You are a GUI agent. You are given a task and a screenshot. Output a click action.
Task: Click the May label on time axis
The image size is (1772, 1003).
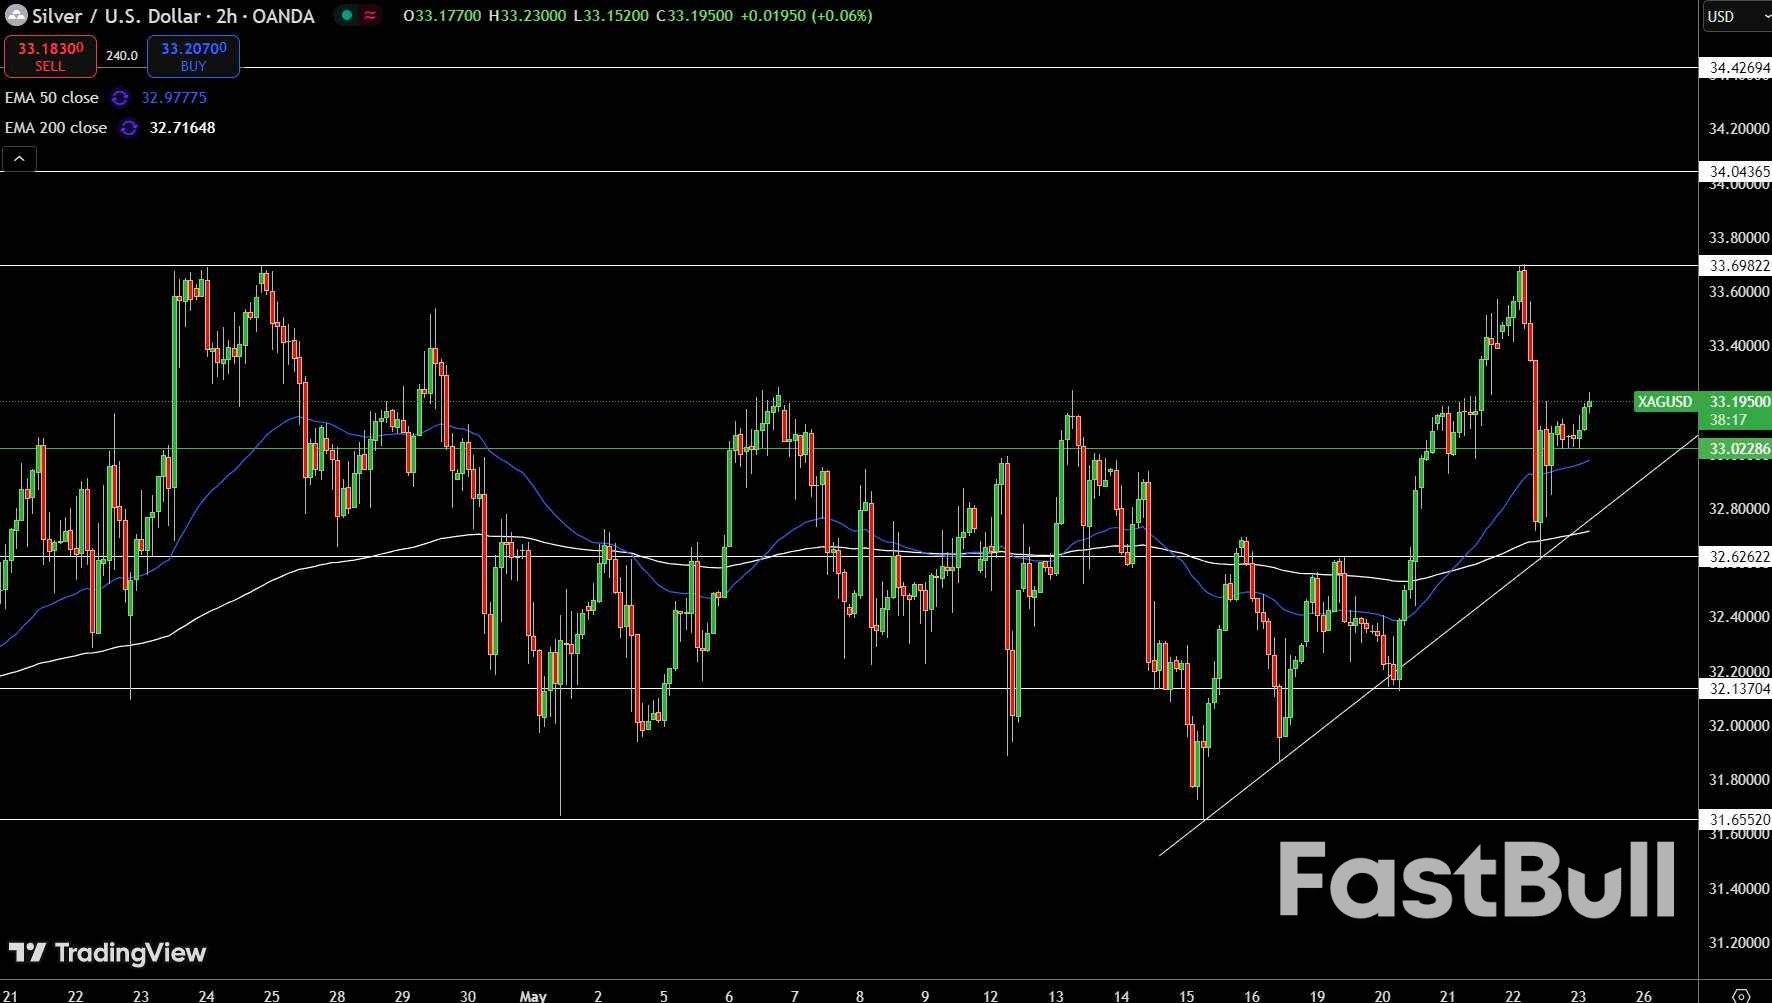[533, 995]
